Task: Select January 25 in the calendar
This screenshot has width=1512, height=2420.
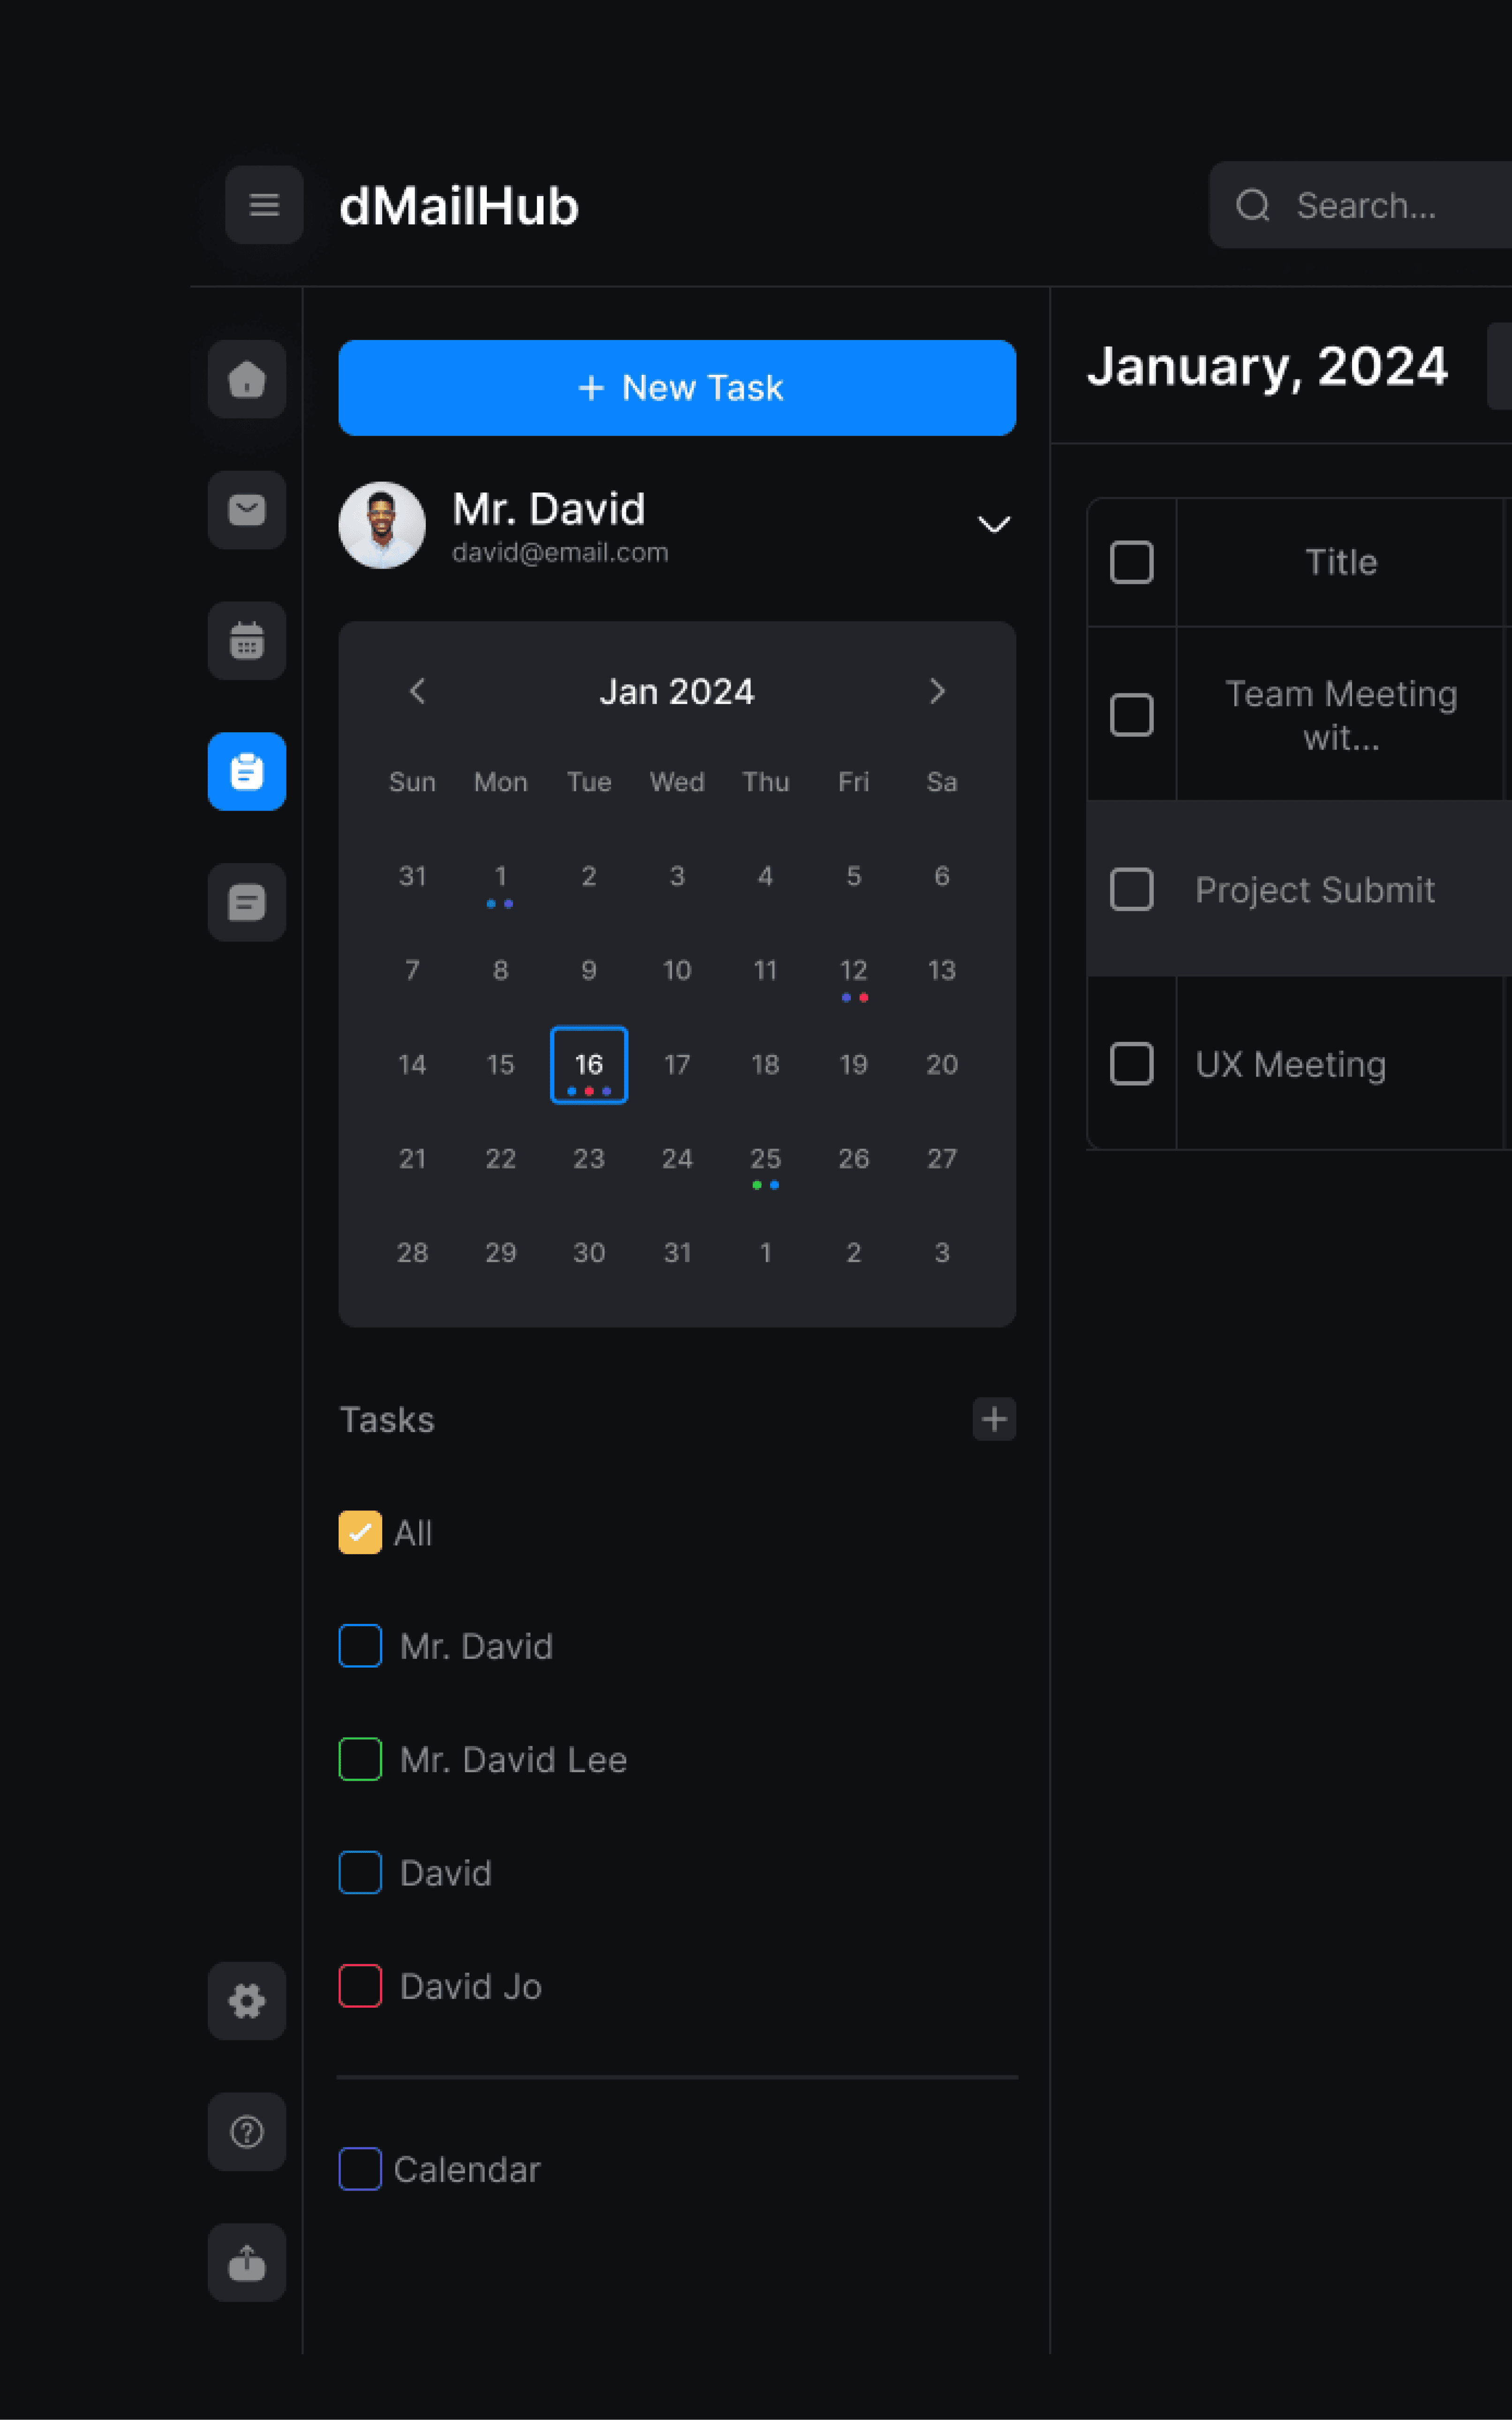Action: (765, 1159)
